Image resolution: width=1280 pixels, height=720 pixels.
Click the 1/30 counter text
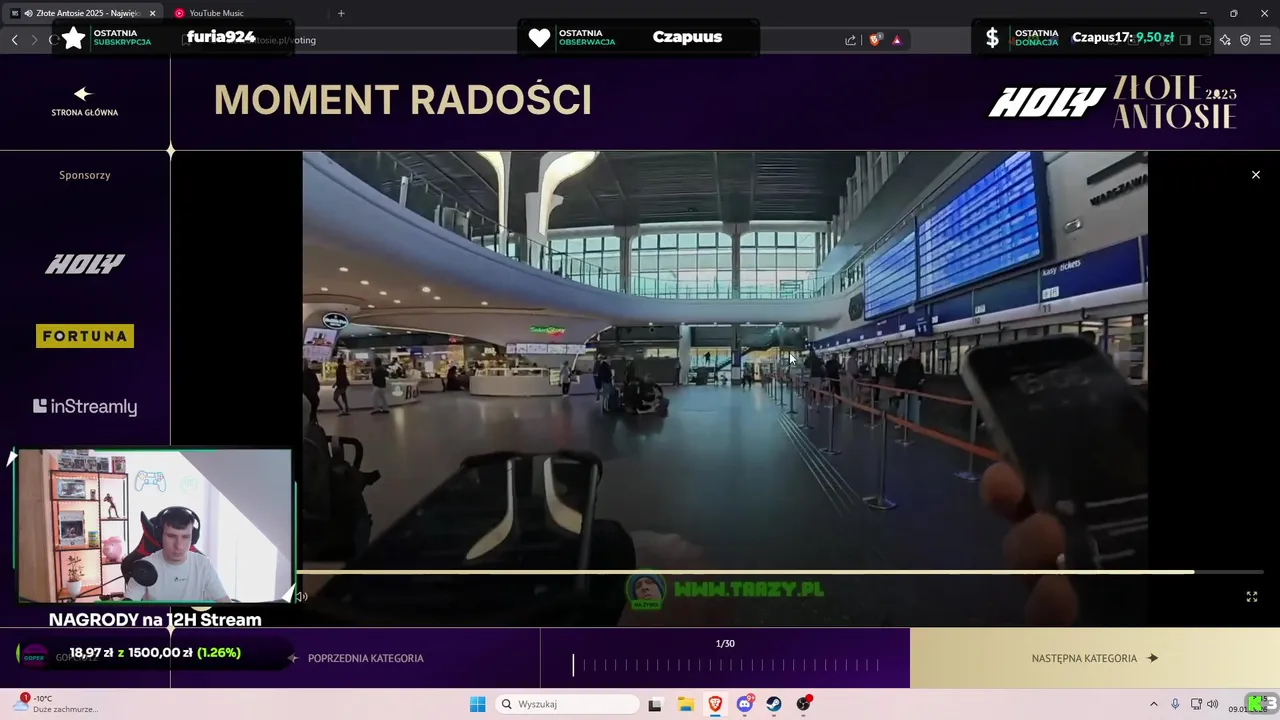tap(725, 644)
